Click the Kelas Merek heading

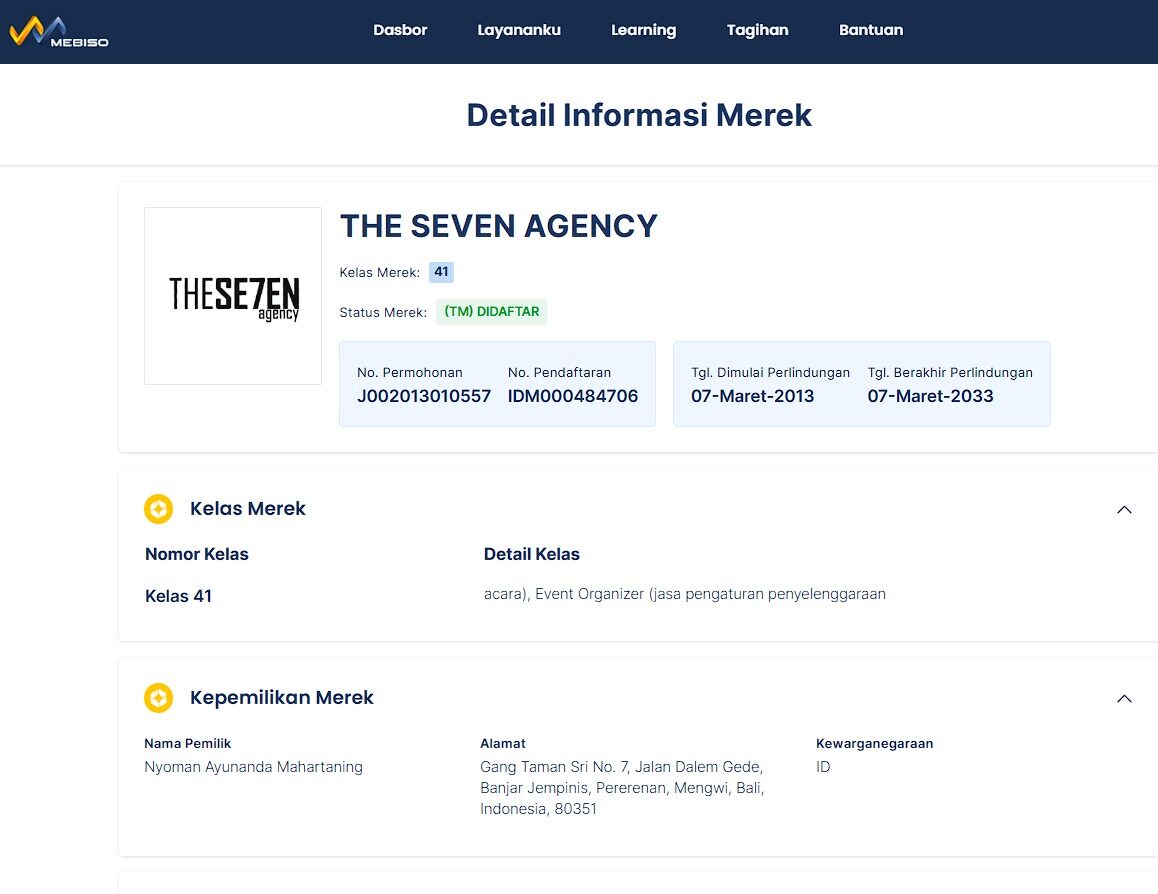point(247,509)
